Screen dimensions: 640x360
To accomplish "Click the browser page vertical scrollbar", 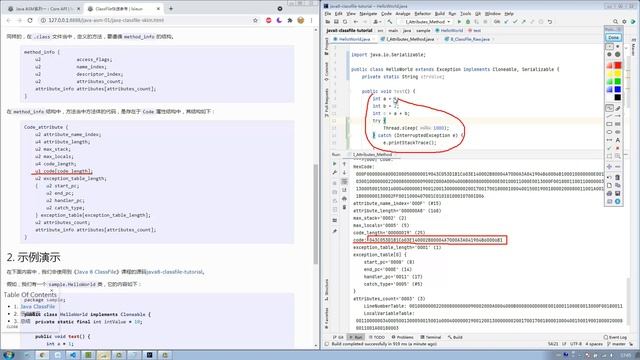I will [x=316, y=214].
